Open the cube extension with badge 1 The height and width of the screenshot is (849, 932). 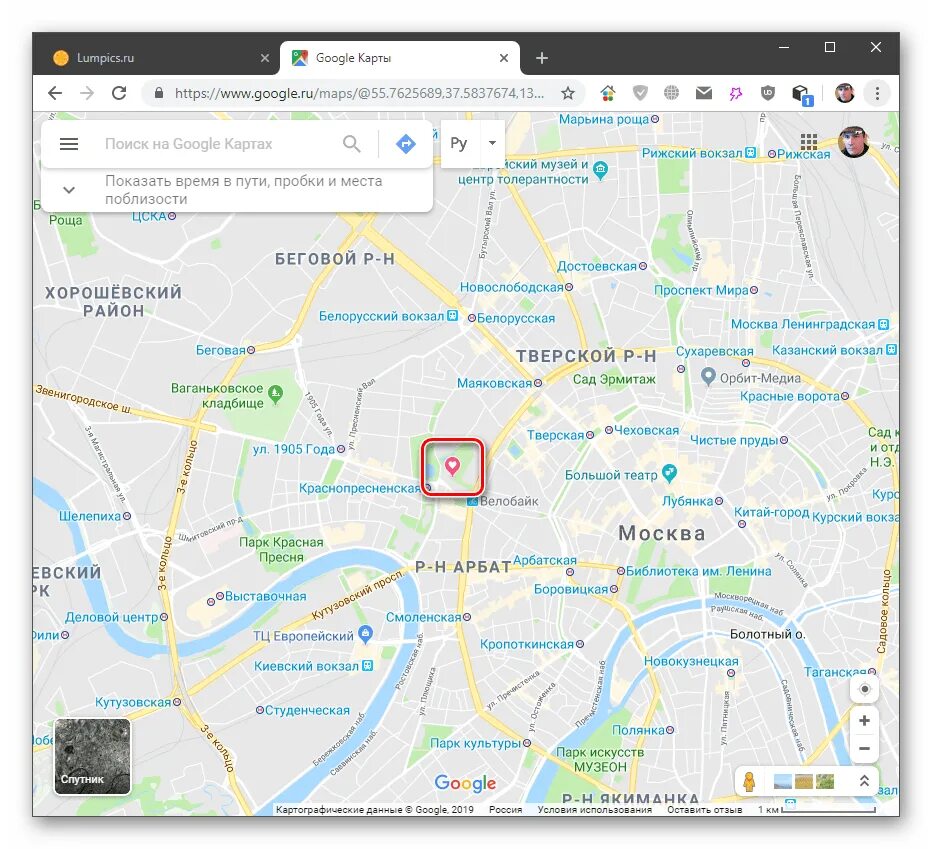click(x=801, y=95)
